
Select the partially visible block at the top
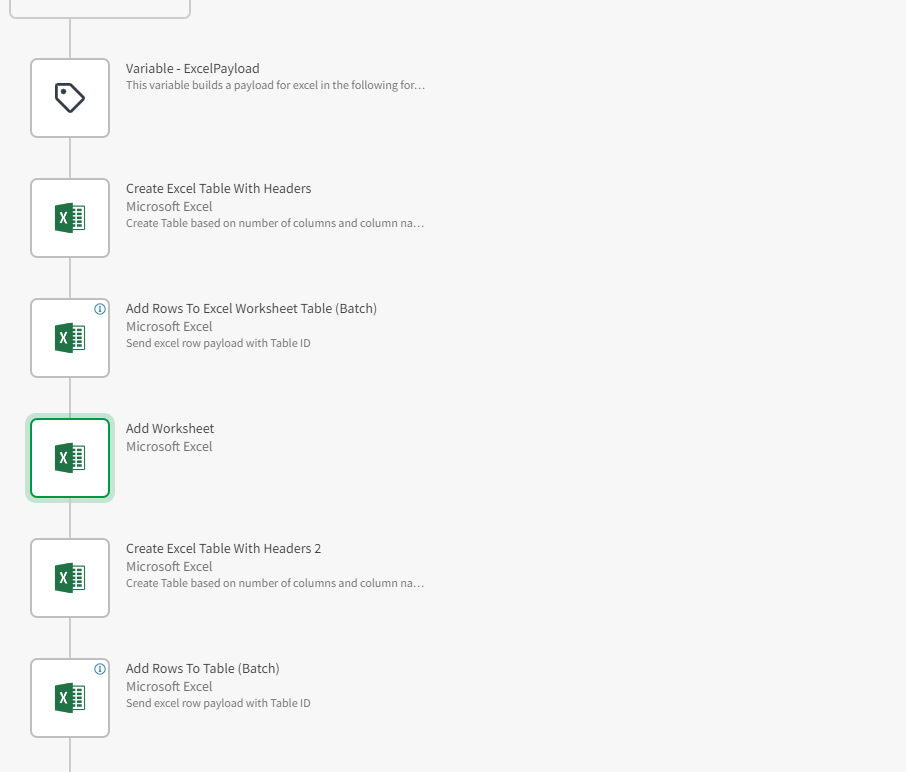[x=99, y=8]
